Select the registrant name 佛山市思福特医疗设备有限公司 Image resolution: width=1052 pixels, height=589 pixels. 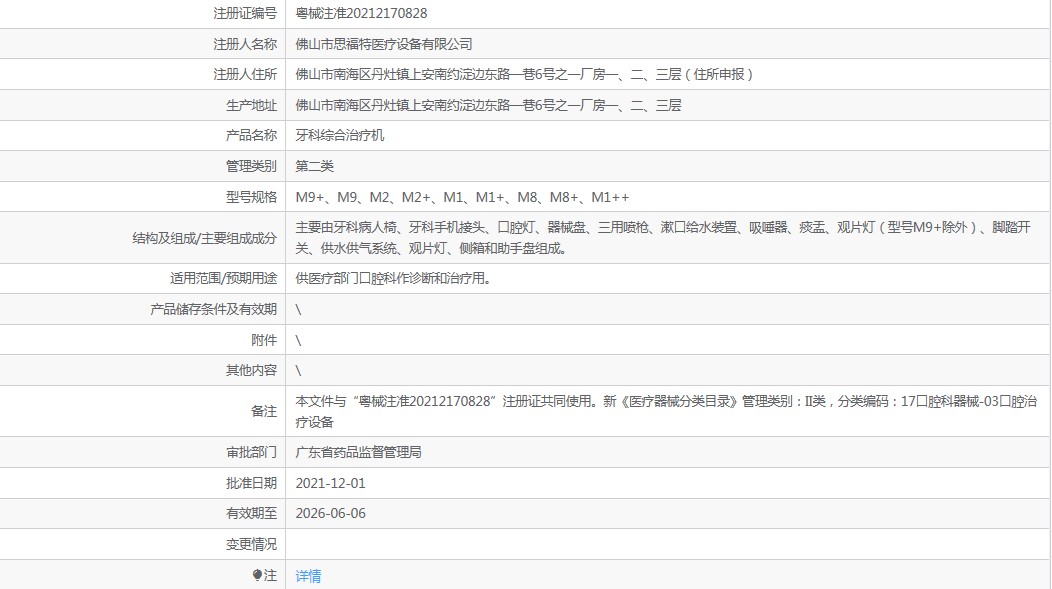[384, 44]
